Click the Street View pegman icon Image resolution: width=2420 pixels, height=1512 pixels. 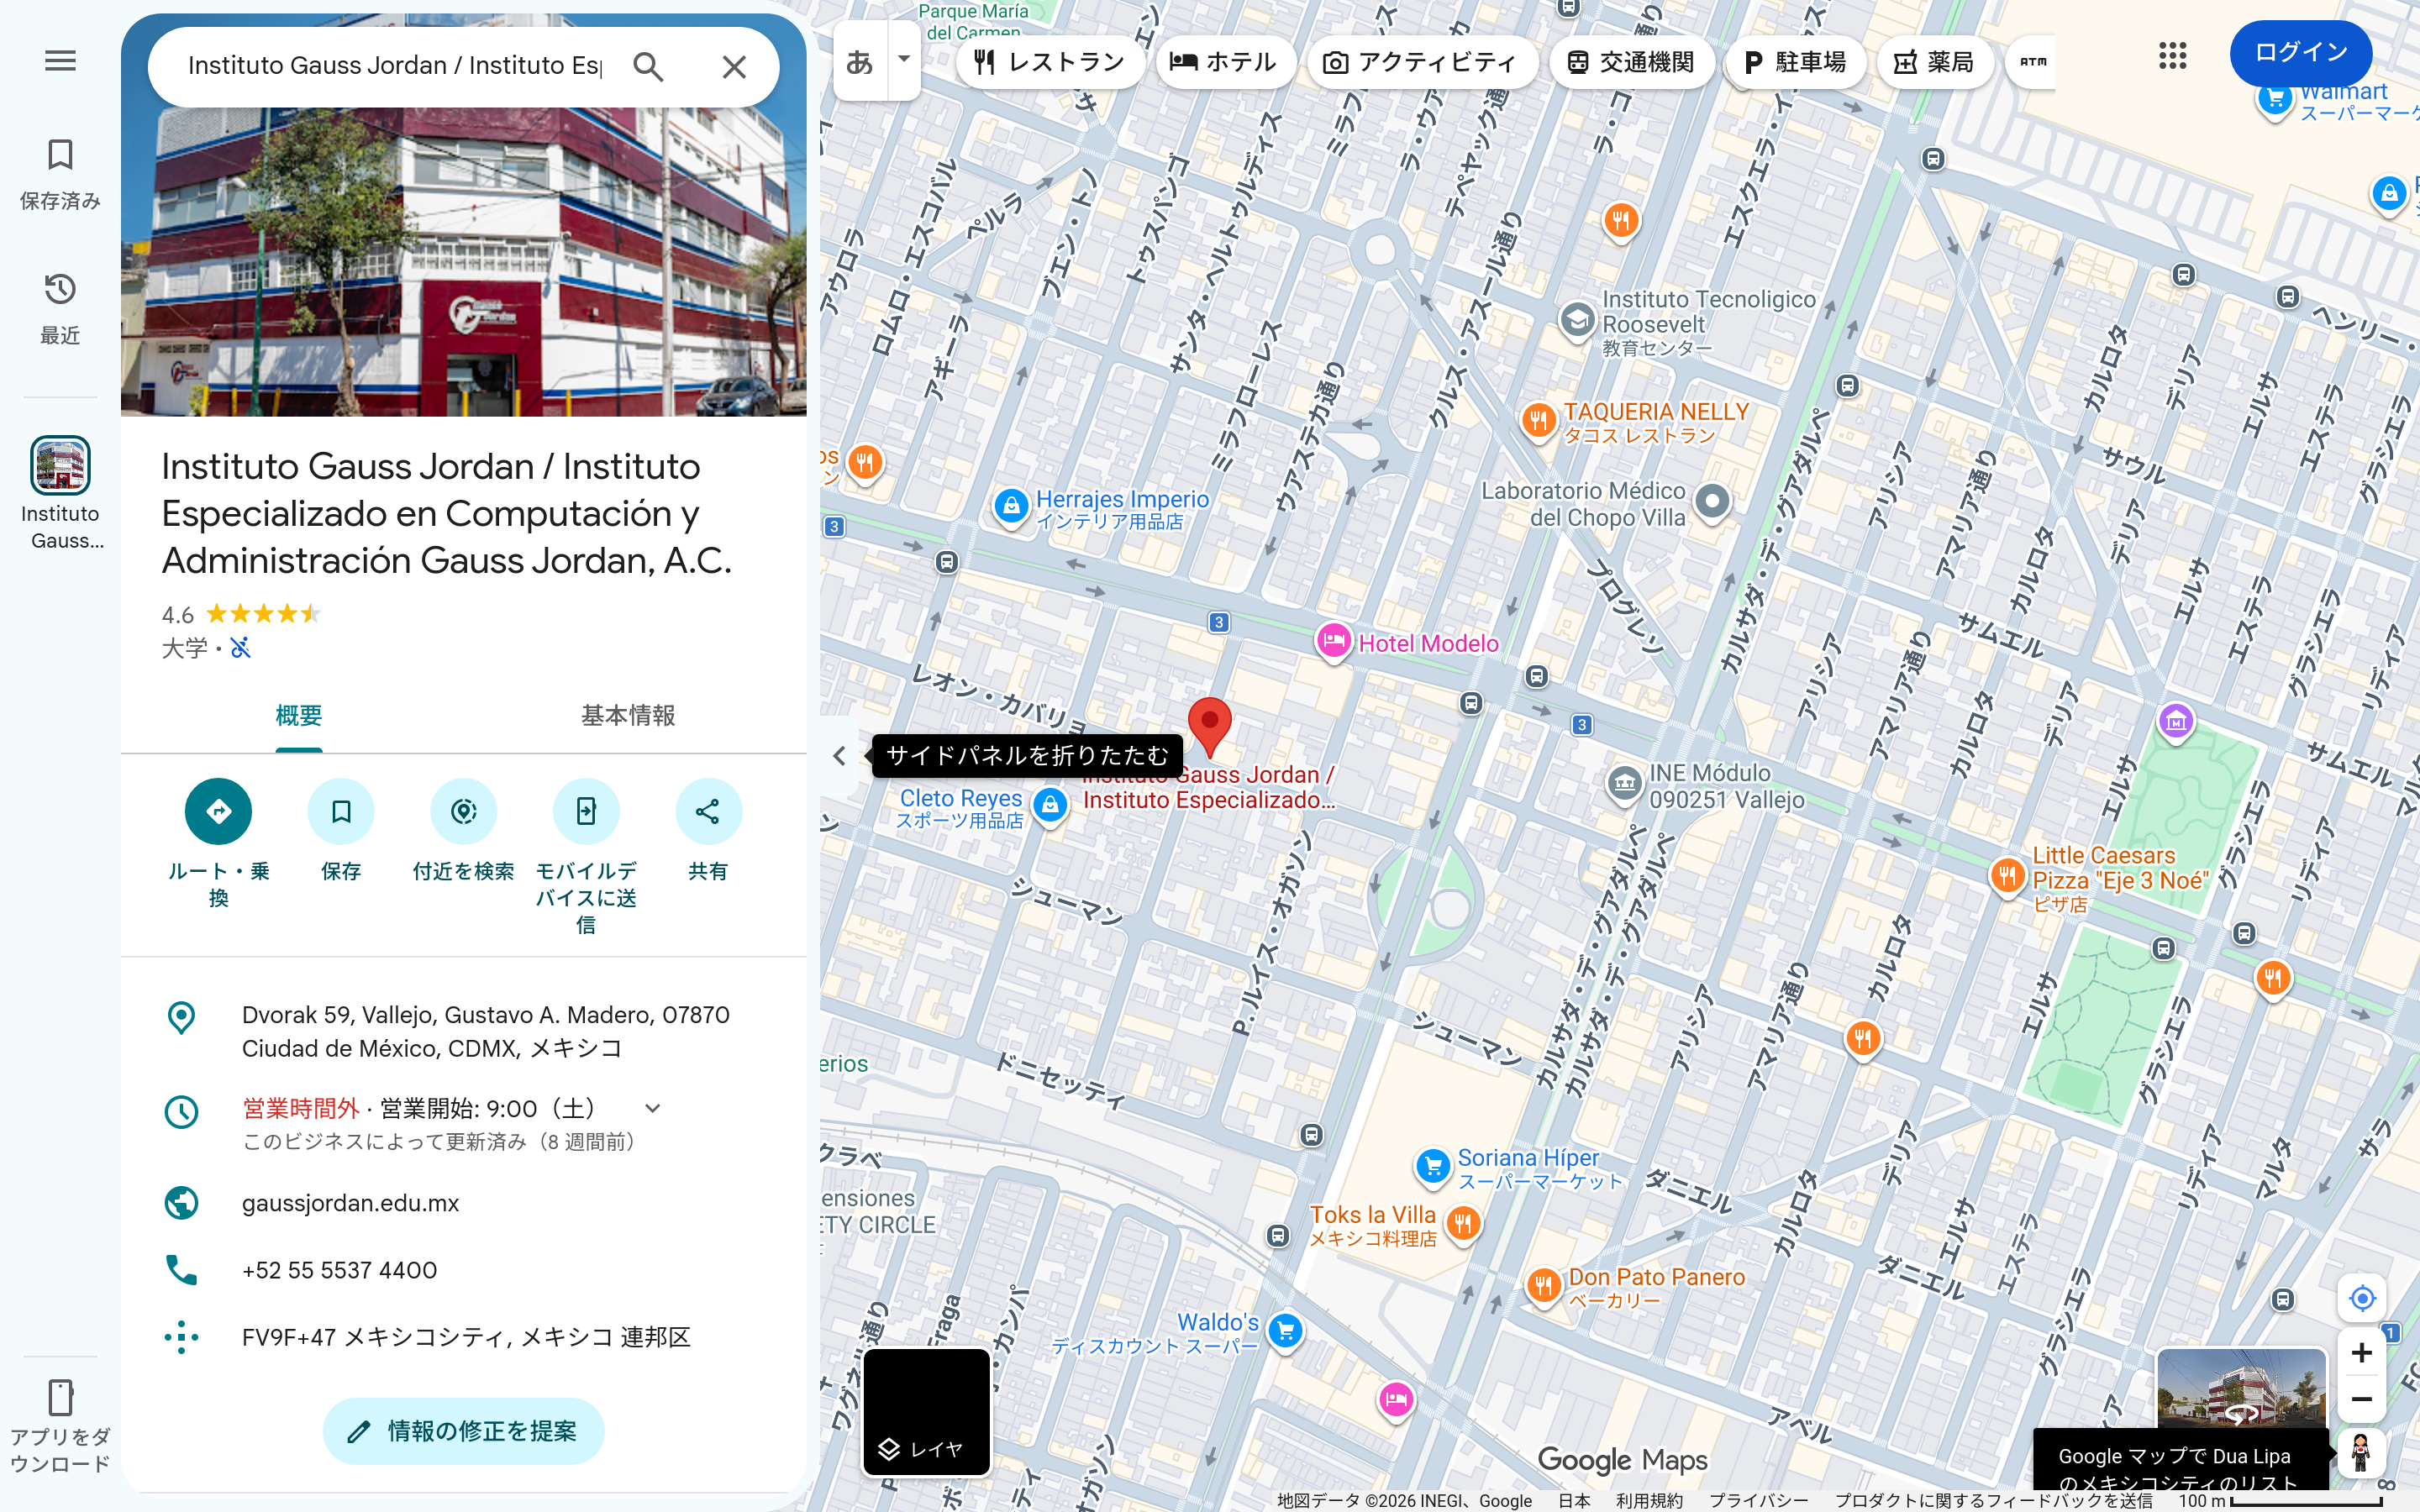(2360, 1453)
